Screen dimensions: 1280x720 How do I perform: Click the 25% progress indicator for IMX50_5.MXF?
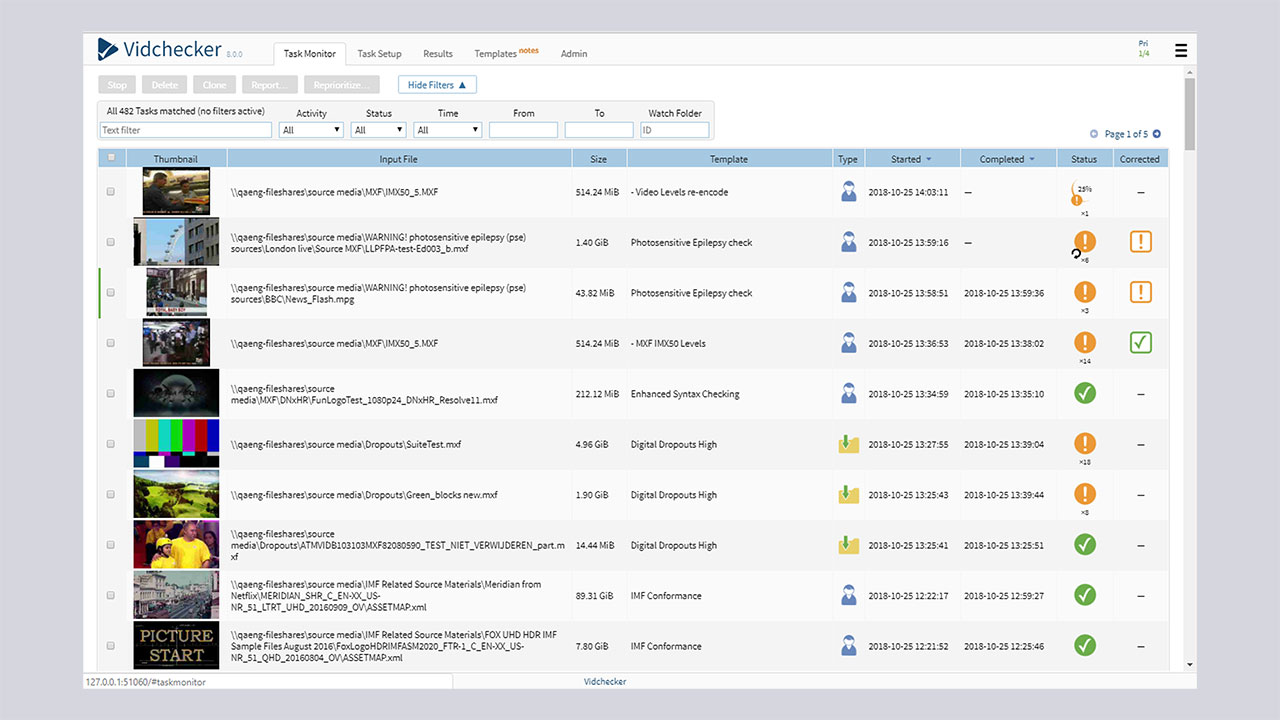tap(1082, 190)
